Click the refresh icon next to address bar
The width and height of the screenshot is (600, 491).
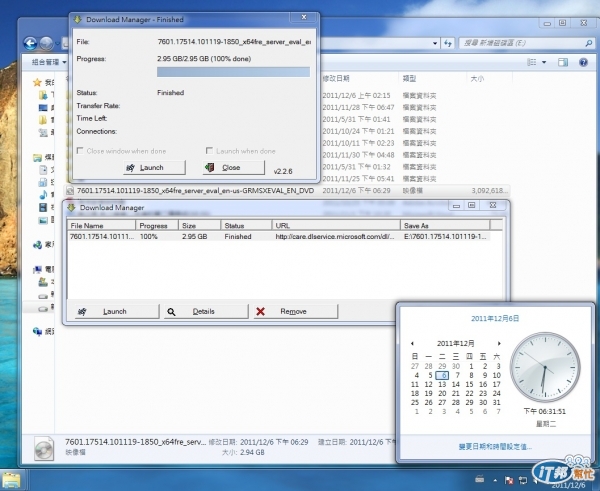coord(448,43)
